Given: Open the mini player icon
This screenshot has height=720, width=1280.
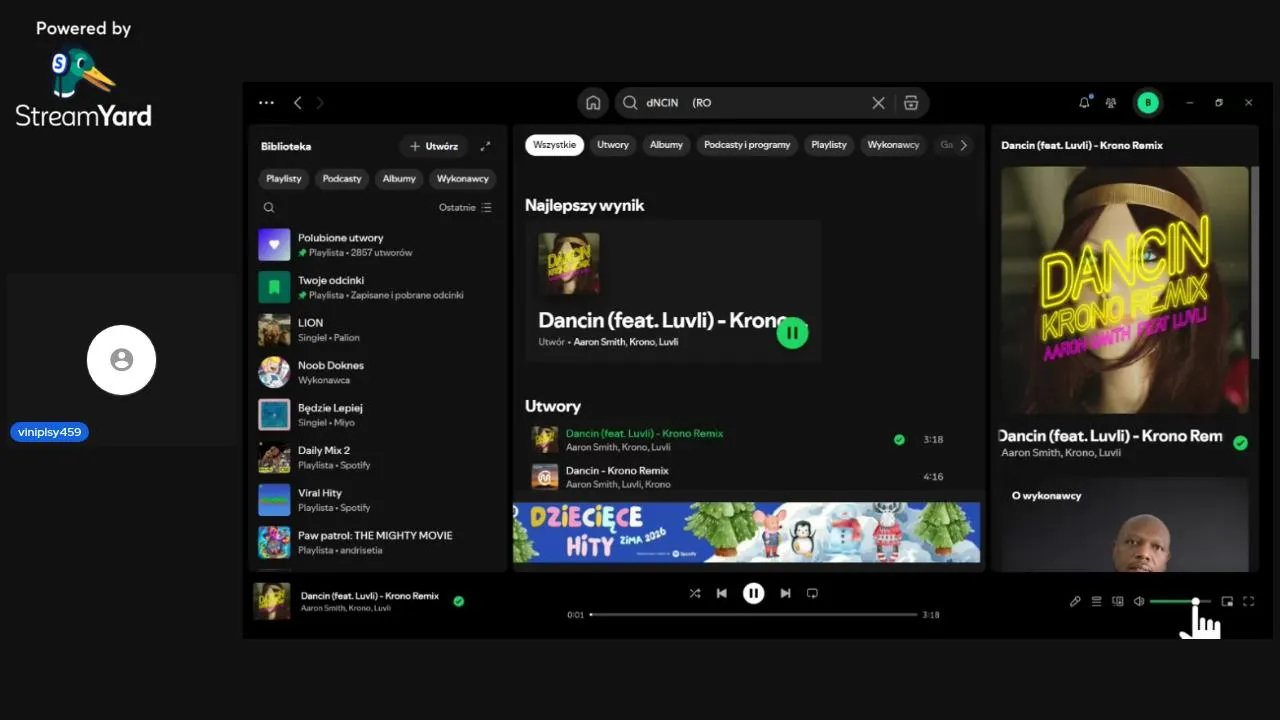Looking at the screenshot, I should point(1227,601).
